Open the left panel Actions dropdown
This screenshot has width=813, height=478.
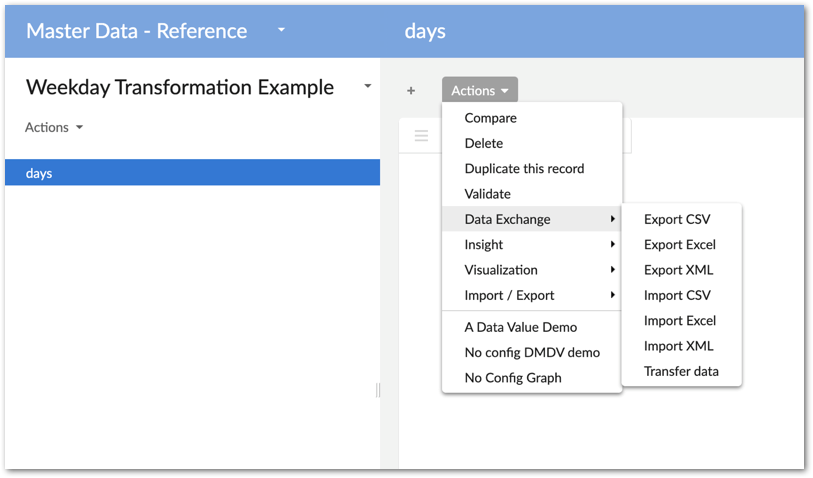click(54, 127)
